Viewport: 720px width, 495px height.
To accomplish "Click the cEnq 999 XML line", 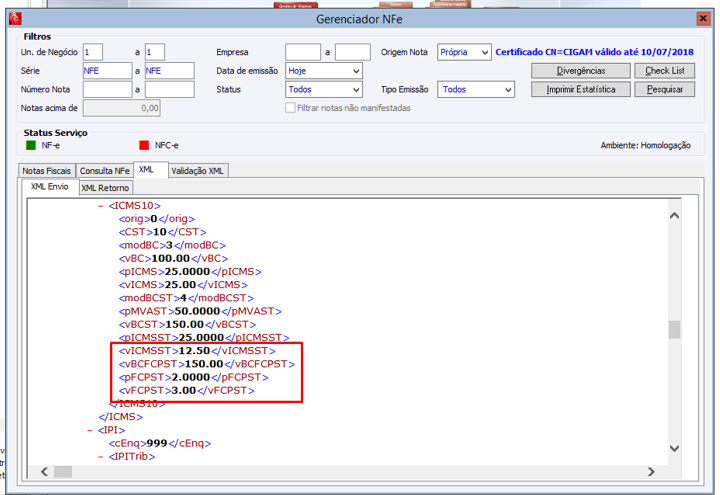I will (160, 444).
